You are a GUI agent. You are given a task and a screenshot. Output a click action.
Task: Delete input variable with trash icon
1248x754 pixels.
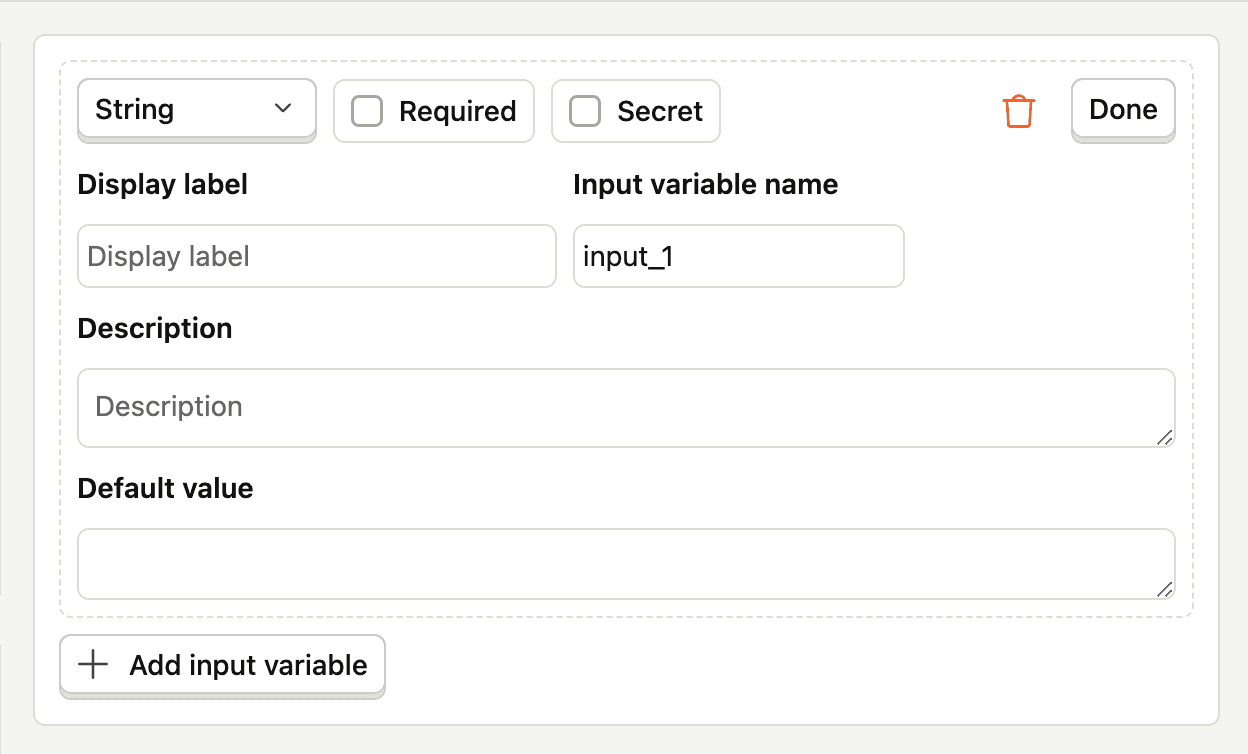tap(1018, 111)
